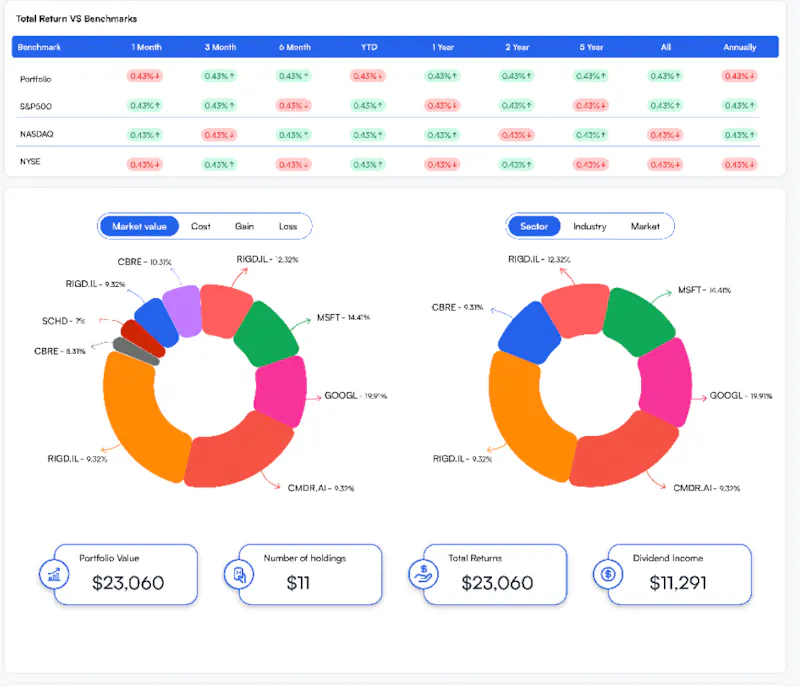Switch to the Industry tab
Image resolution: width=800 pixels, height=687 pixels.
pos(590,226)
